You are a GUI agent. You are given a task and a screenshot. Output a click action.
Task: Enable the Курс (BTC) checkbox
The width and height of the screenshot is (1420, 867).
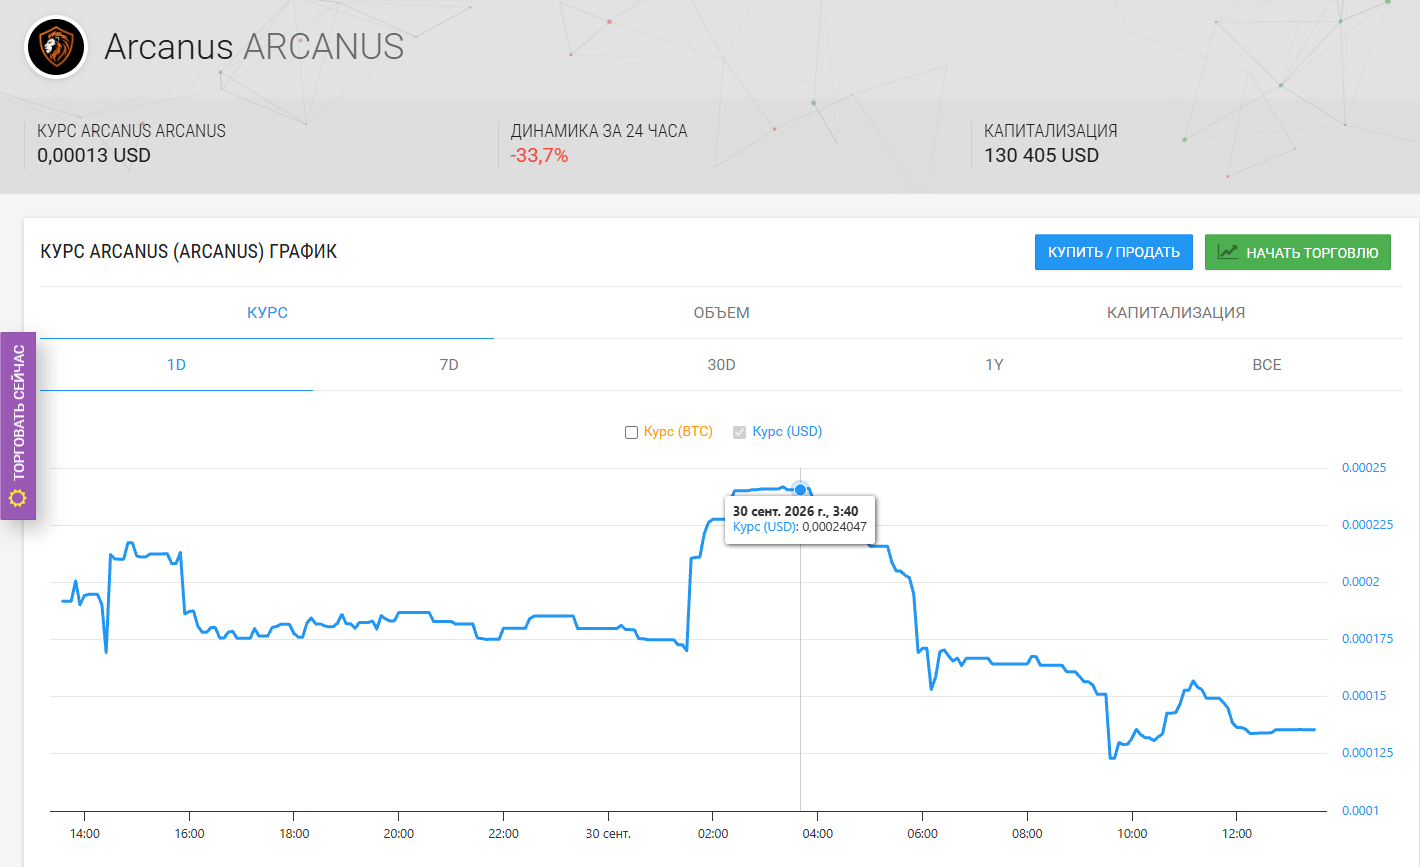631,432
